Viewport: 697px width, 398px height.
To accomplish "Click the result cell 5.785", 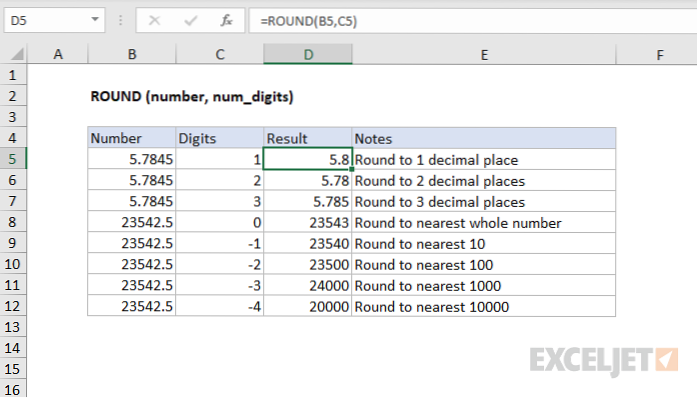I will click(308, 201).
